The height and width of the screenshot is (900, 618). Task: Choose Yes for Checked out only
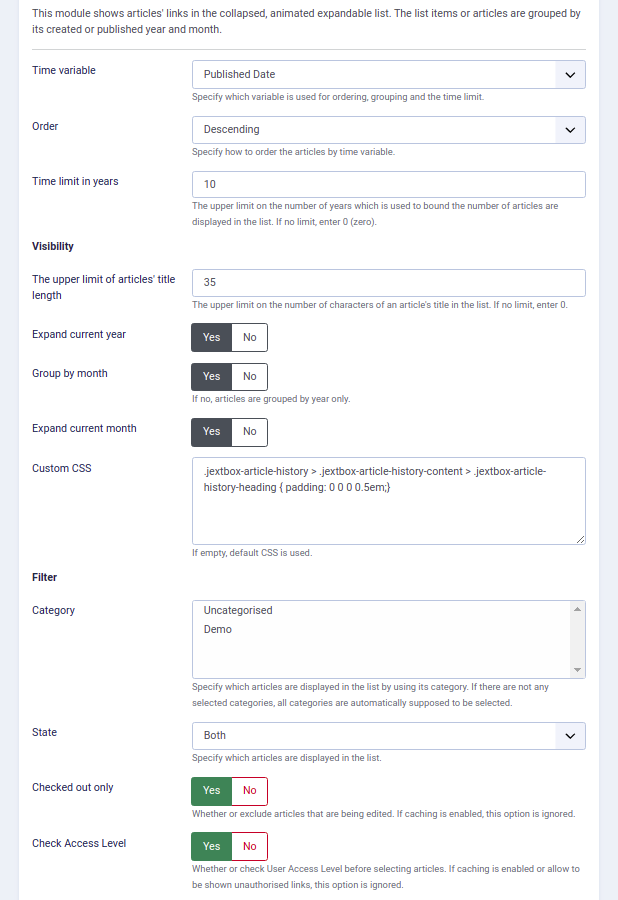[212, 791]
